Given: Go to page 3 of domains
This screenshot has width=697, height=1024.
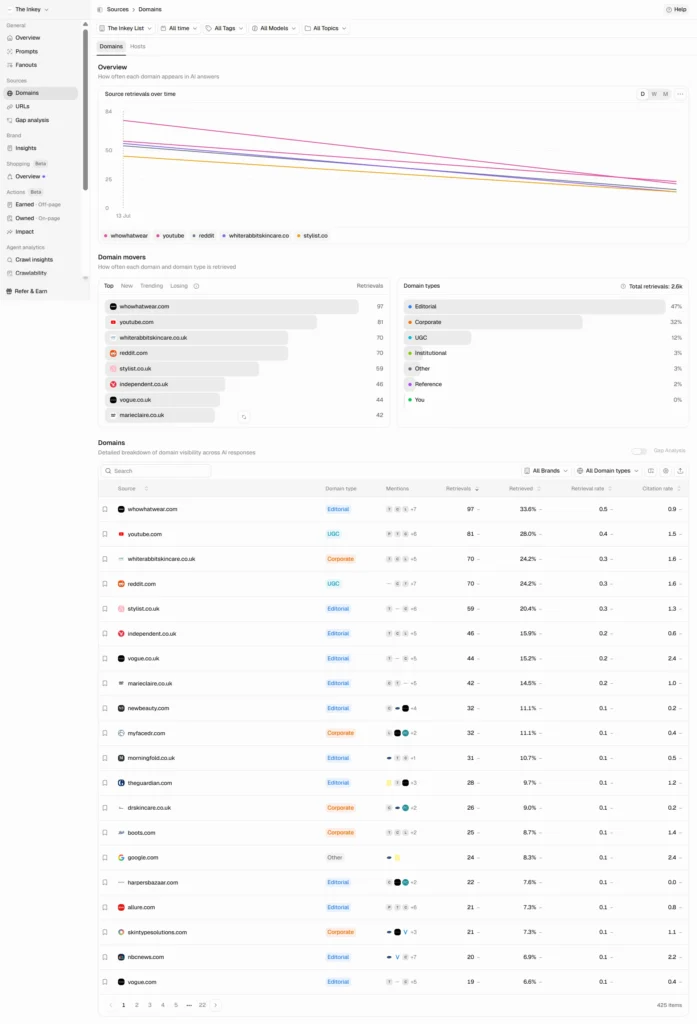Looking at the screenshot, I should point(150,1005).
